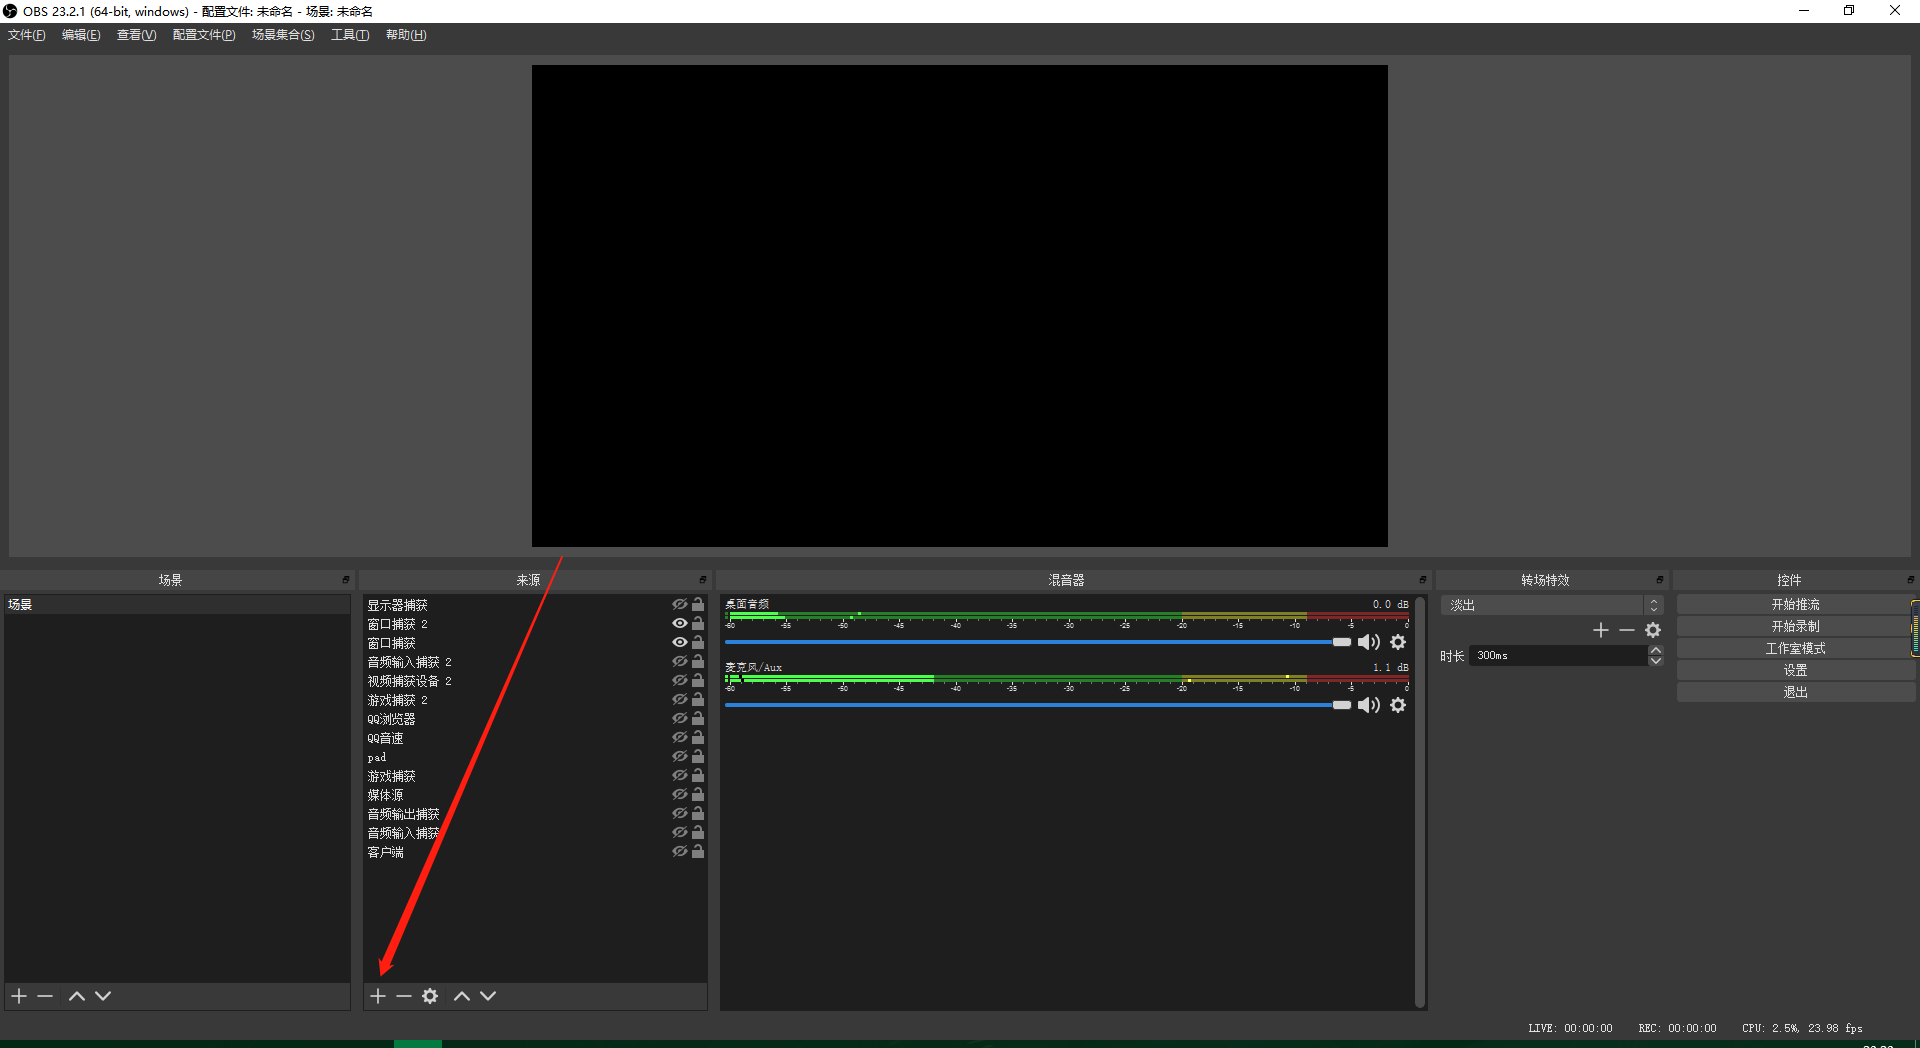Image resolution: width=1920 pixels, height=1048 pixels.
Task: Open the 场景集合(S) menu
Action: click(283, 35)
